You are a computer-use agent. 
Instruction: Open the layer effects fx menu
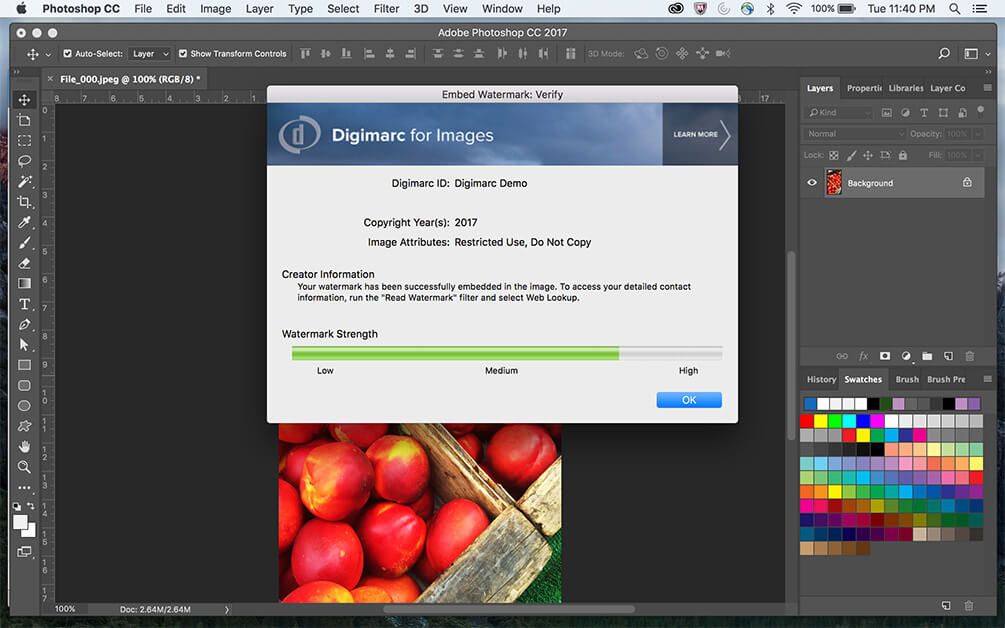point(863,356)
